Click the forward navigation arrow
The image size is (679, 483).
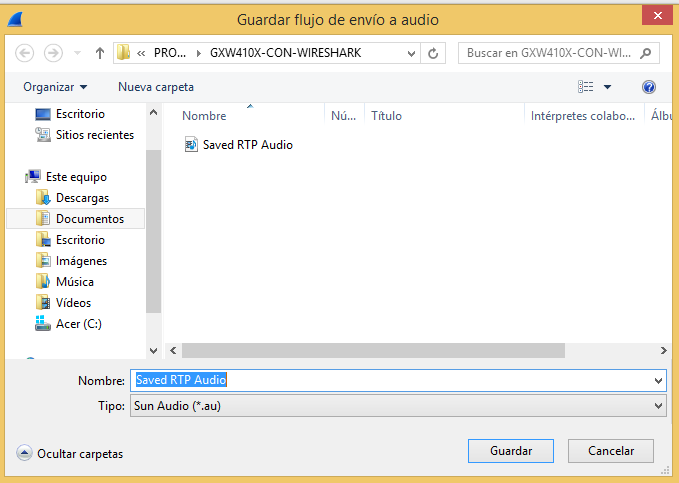[53, 53]
